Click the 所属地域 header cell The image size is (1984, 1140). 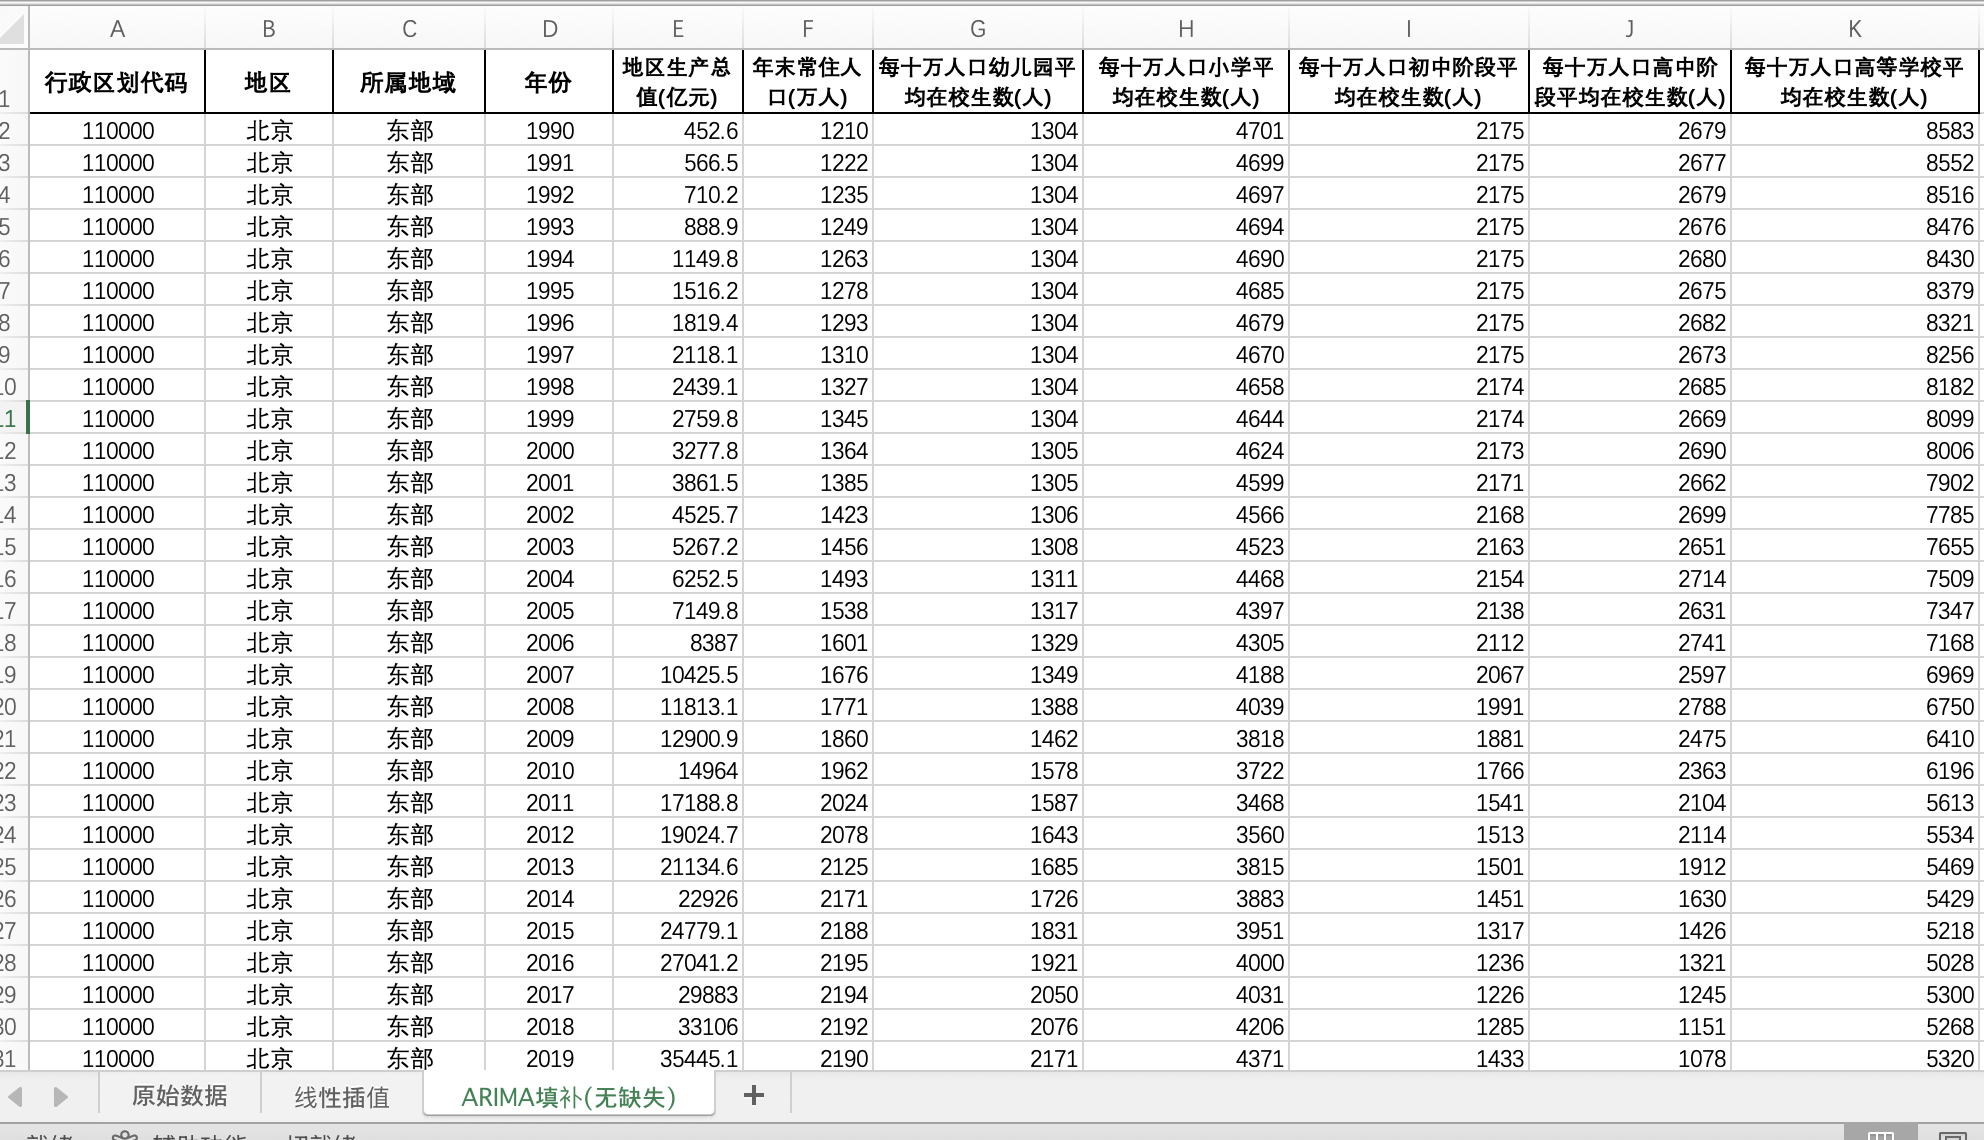pos(408,82)
